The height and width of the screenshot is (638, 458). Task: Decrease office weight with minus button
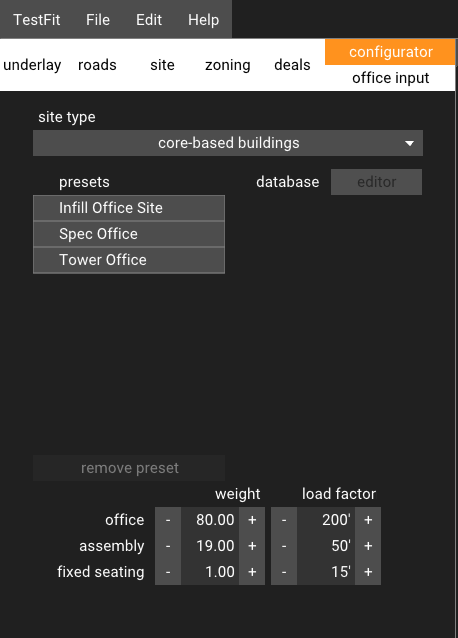(x=168, y=520)
